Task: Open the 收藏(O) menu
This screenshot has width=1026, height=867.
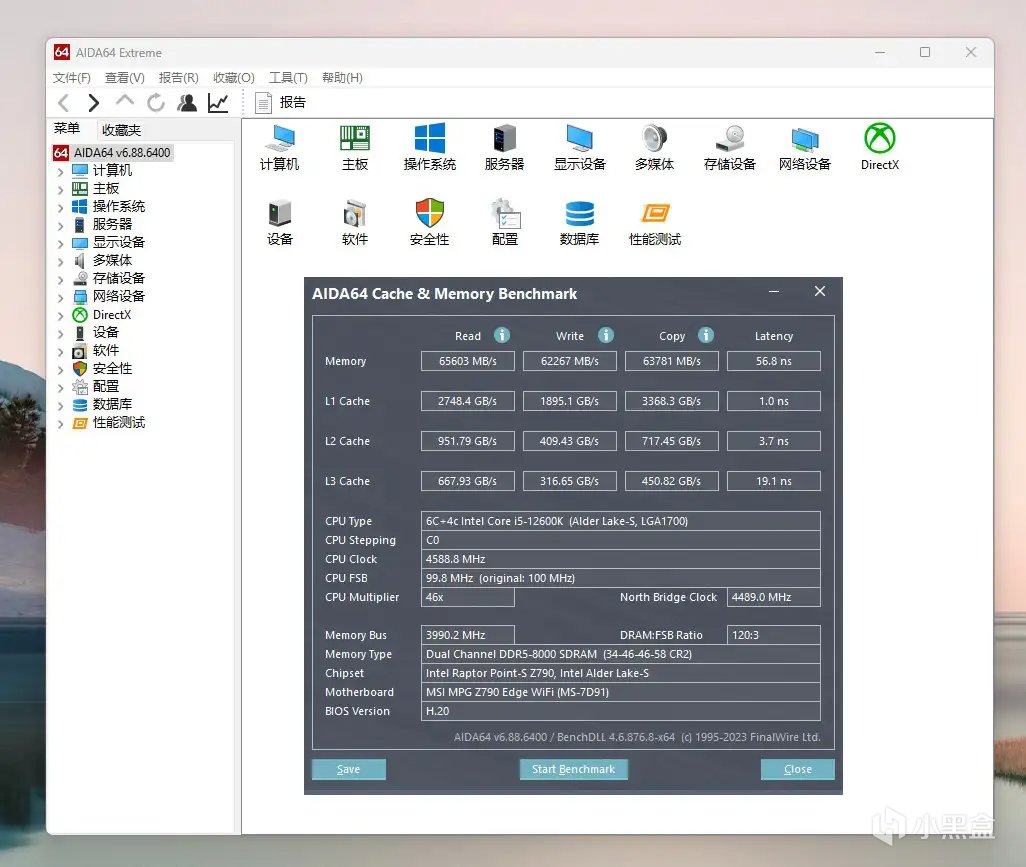Action: [x=234, y=78]
